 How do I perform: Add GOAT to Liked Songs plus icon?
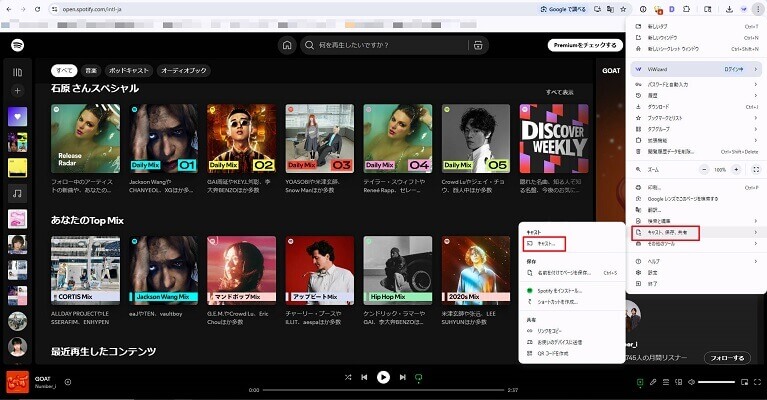point(68,382)
